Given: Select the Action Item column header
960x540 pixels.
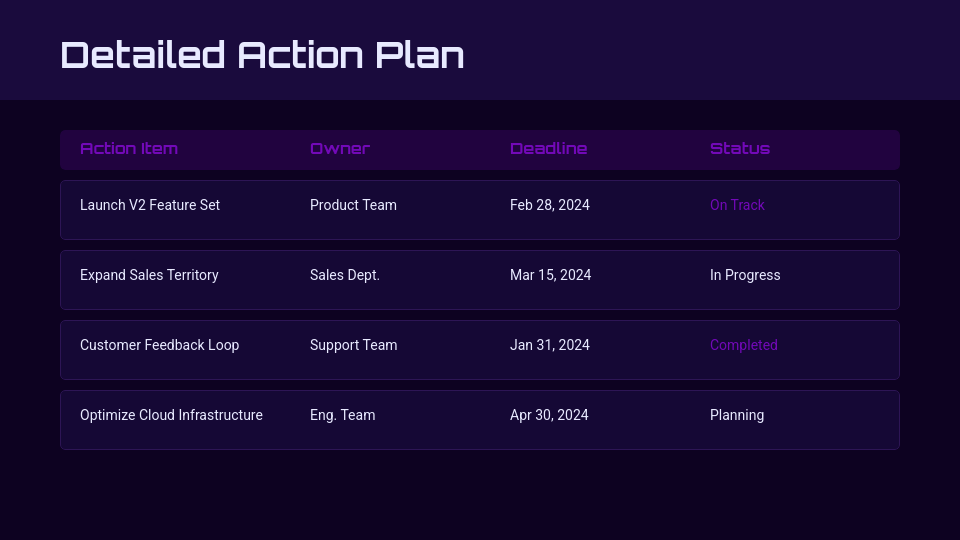Looking at the screenshot, I should click(x=129, y=149).
